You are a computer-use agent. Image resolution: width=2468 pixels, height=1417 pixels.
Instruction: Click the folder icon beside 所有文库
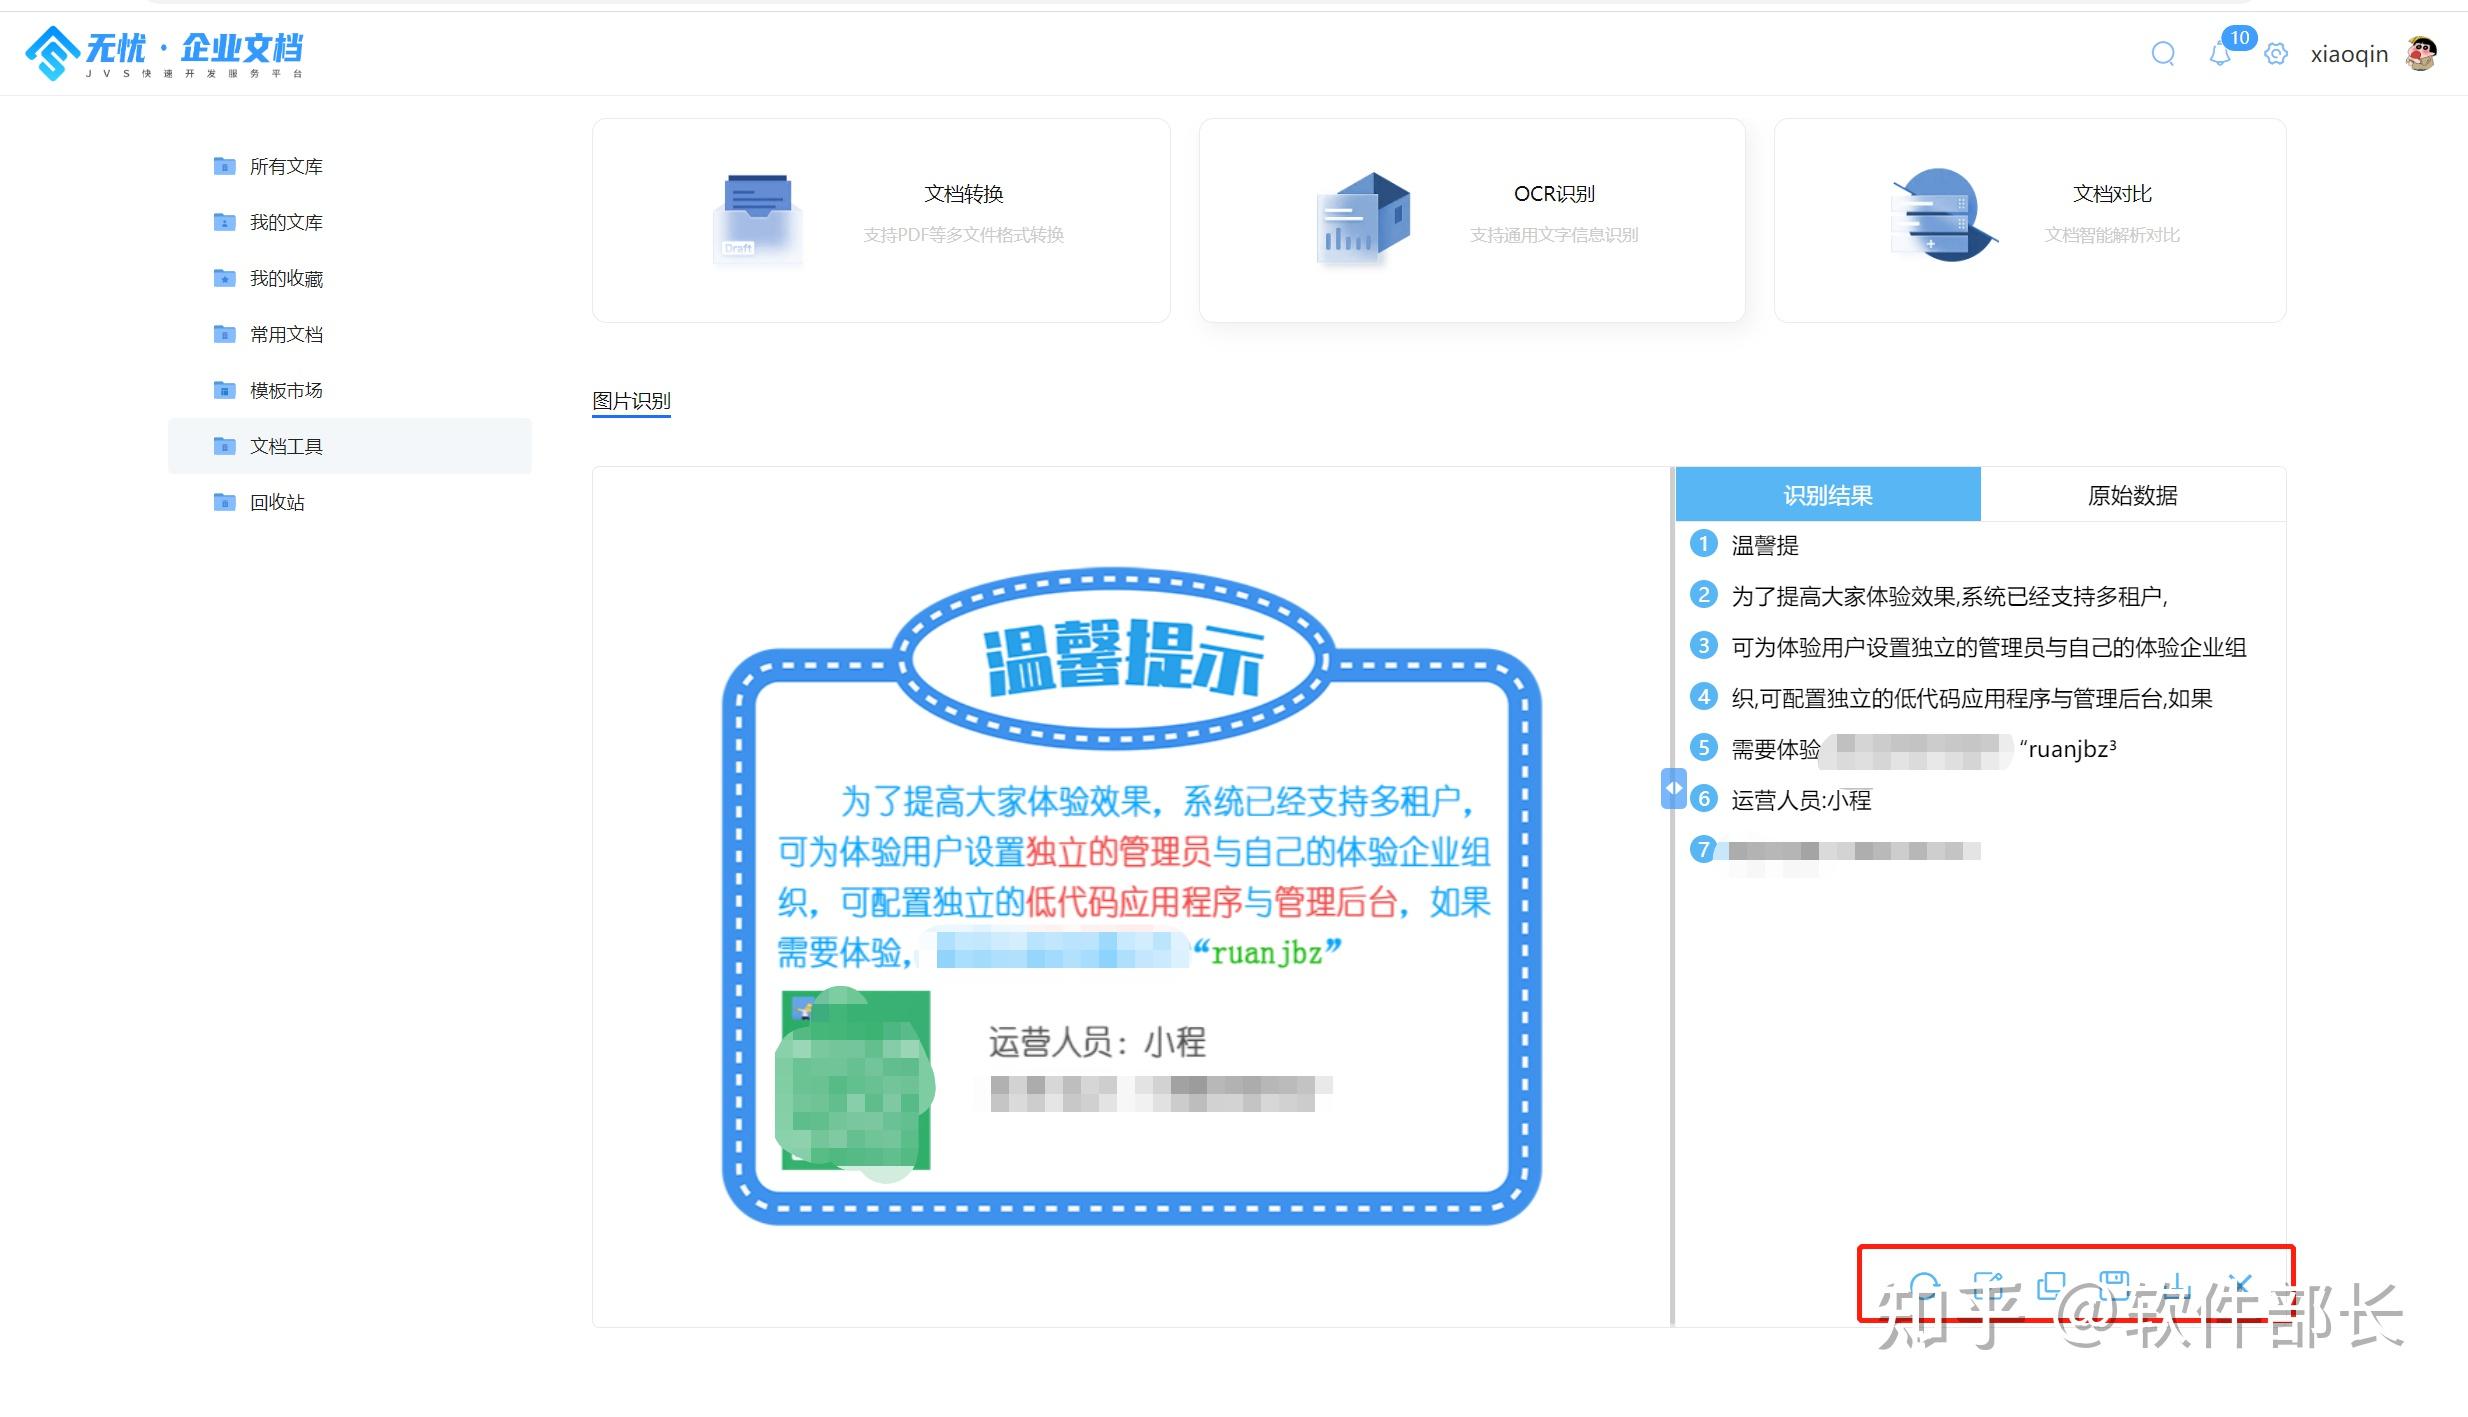click(225, 166)
